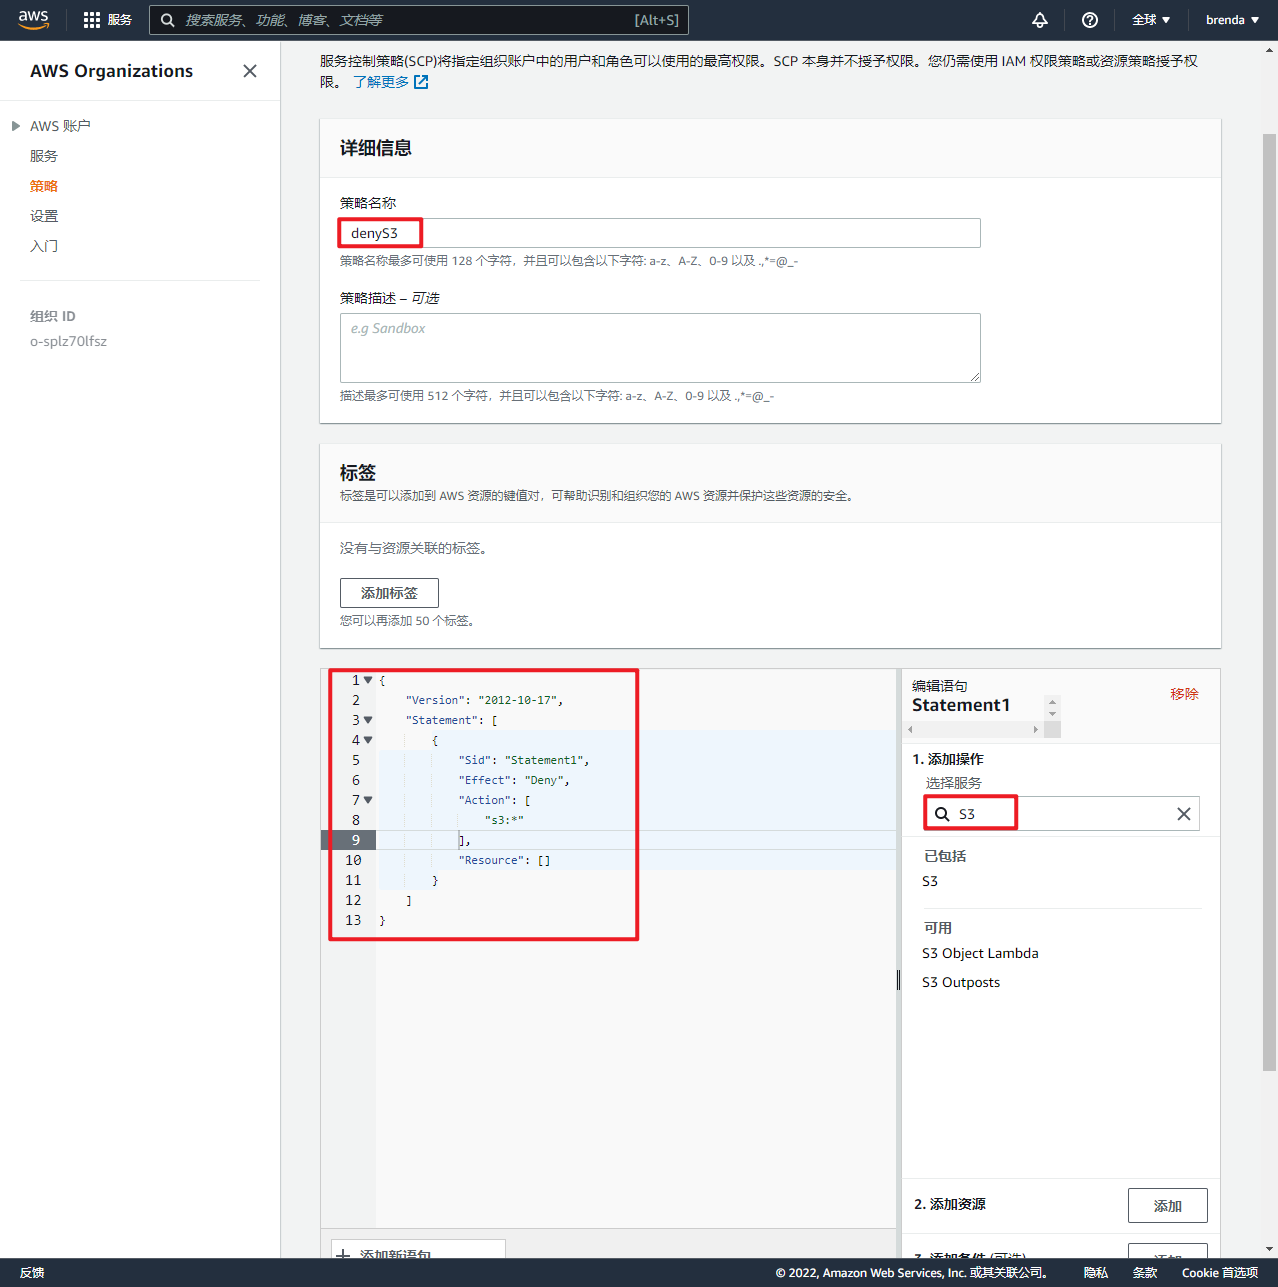Collapse code fold arrow on line 4
1278x1287 pixels.
pos(368,740)
